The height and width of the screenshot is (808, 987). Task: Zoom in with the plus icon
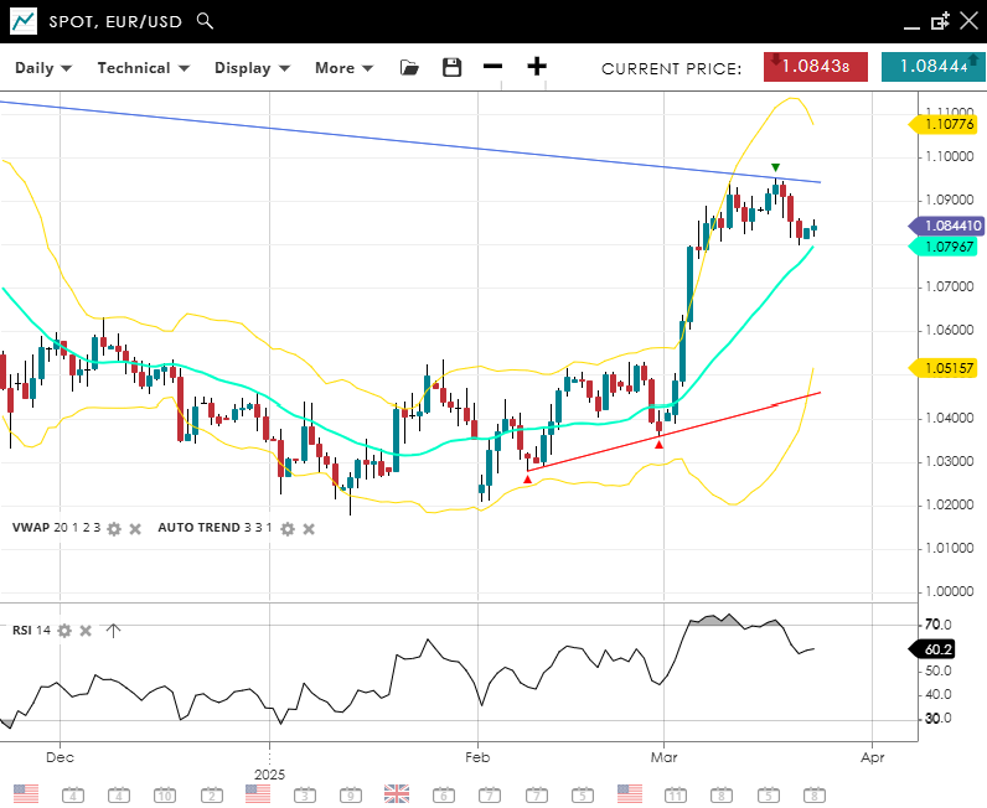coord(537,67)
